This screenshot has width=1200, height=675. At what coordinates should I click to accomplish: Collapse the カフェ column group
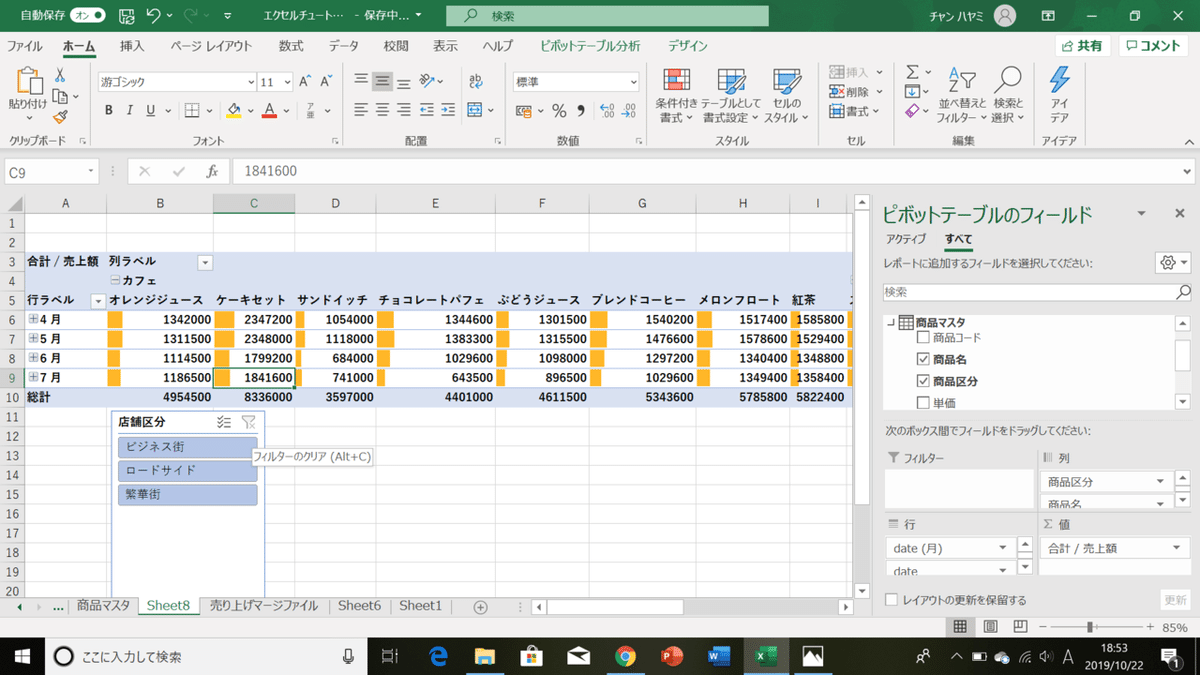[x=114, y=281]
